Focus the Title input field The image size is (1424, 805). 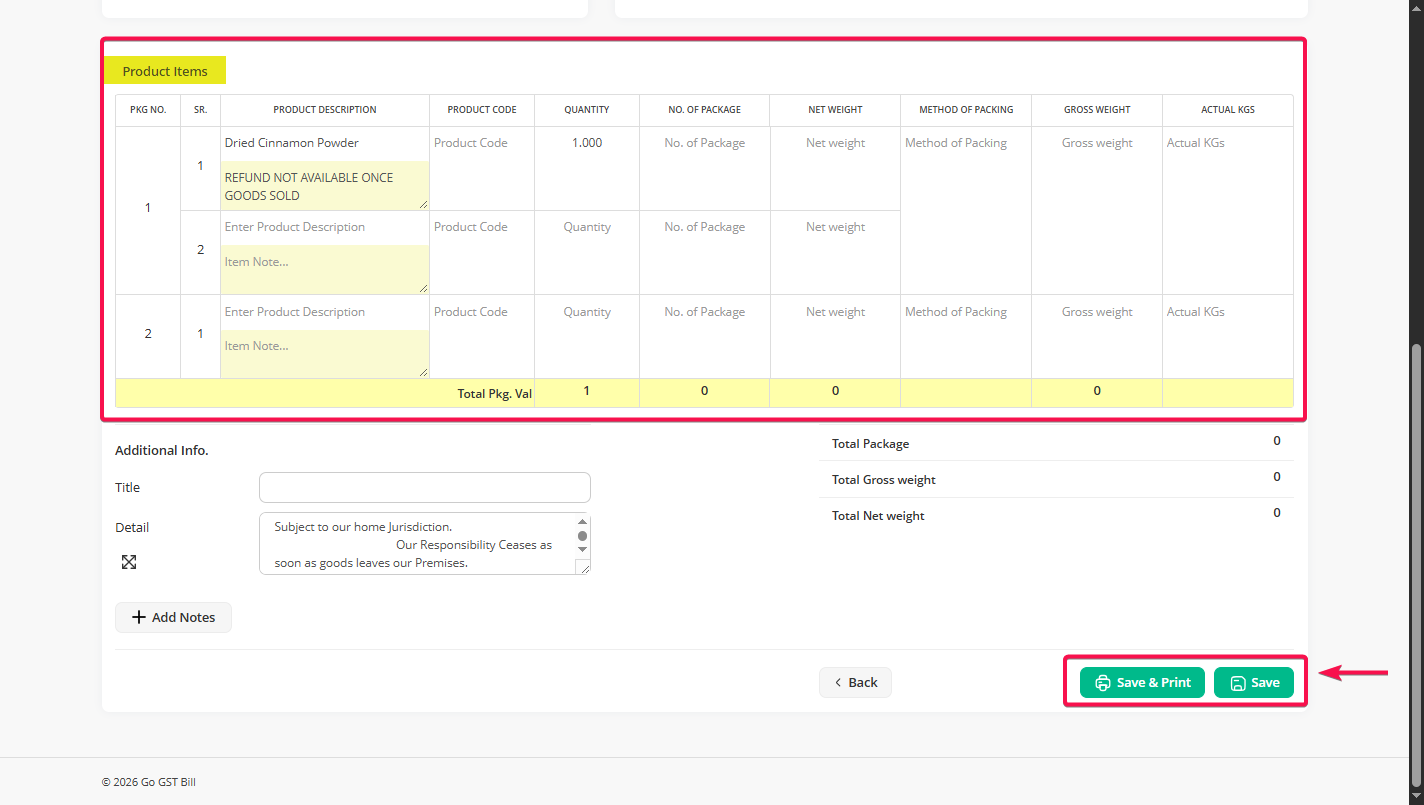click(424, 488)
